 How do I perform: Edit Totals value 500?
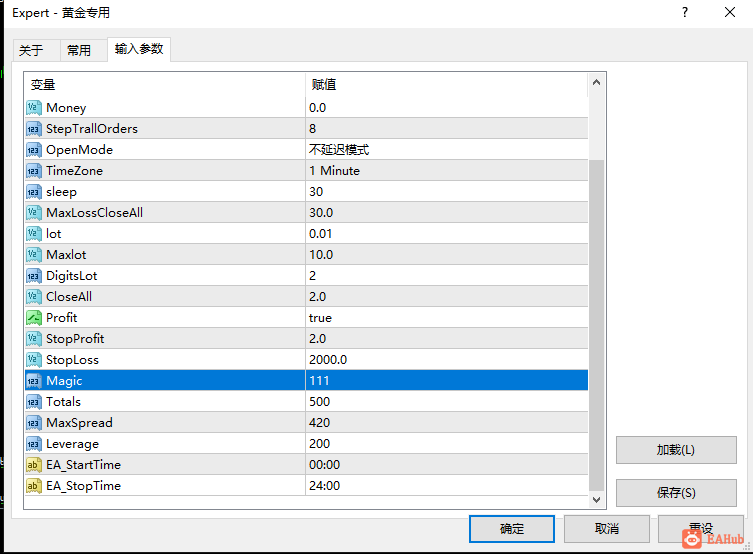pyautogui.click(x=447, y=402)
